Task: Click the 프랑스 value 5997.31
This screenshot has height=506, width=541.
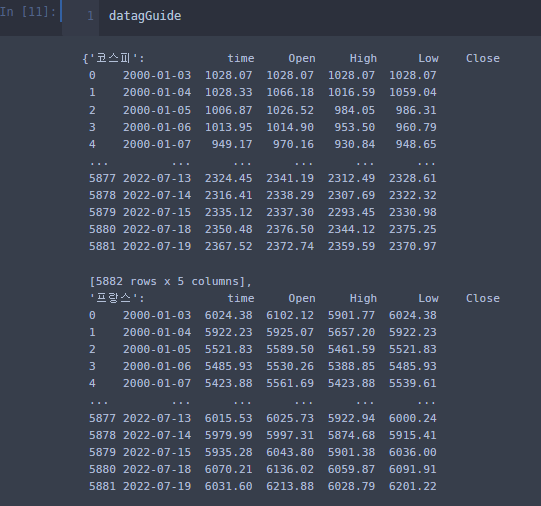Action: tap(290, 435)
